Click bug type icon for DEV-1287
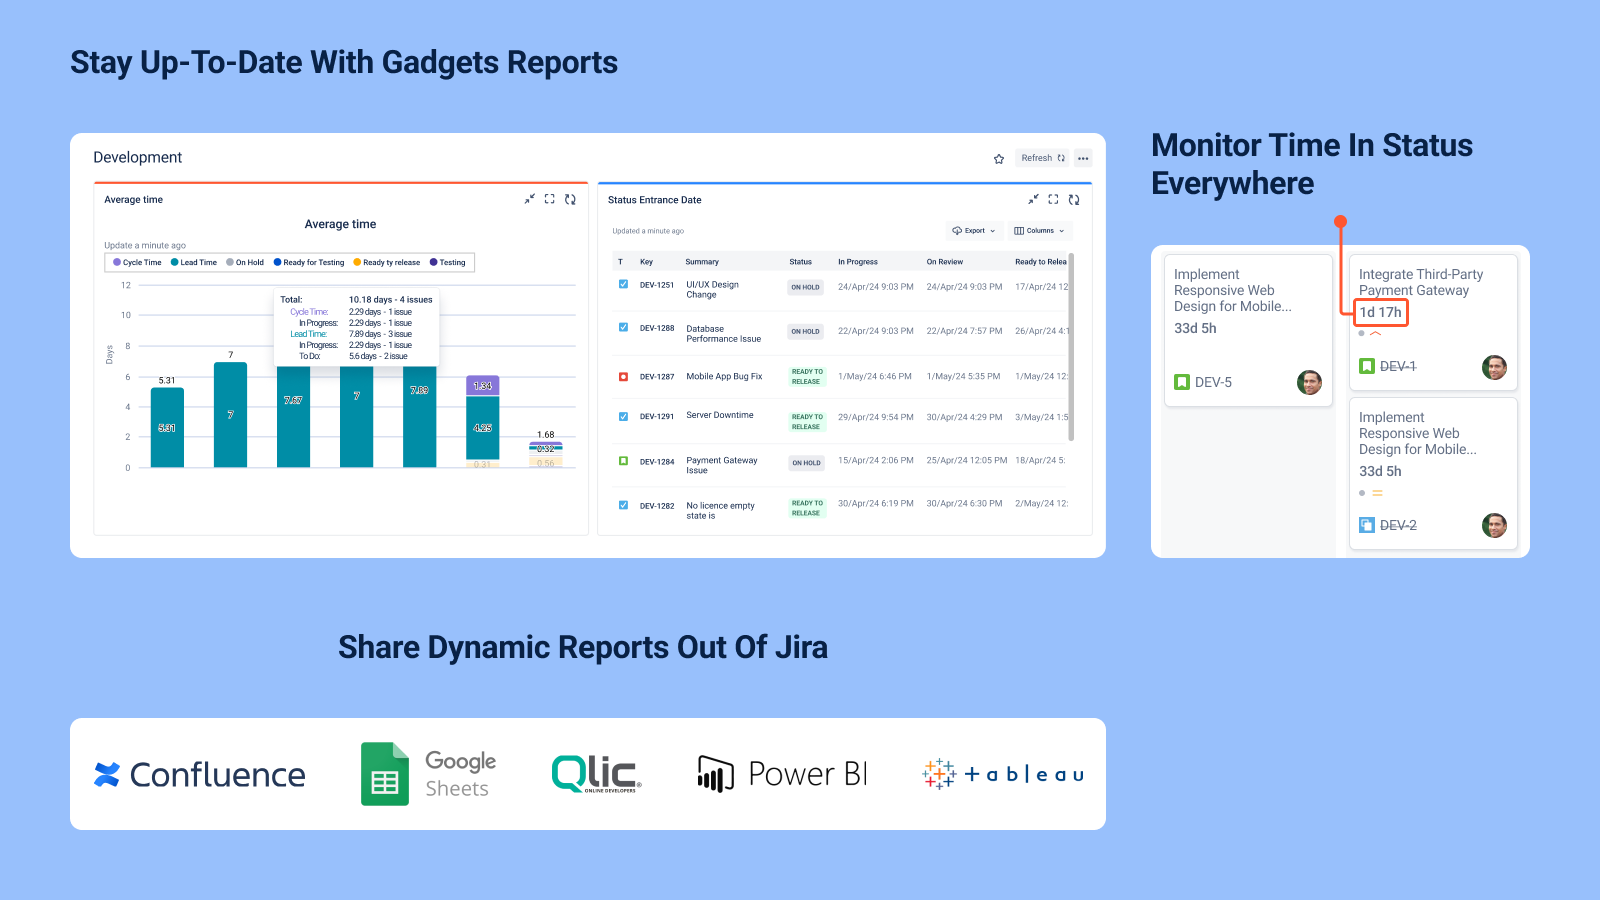 pyautogui.click(x=623, y=376)
